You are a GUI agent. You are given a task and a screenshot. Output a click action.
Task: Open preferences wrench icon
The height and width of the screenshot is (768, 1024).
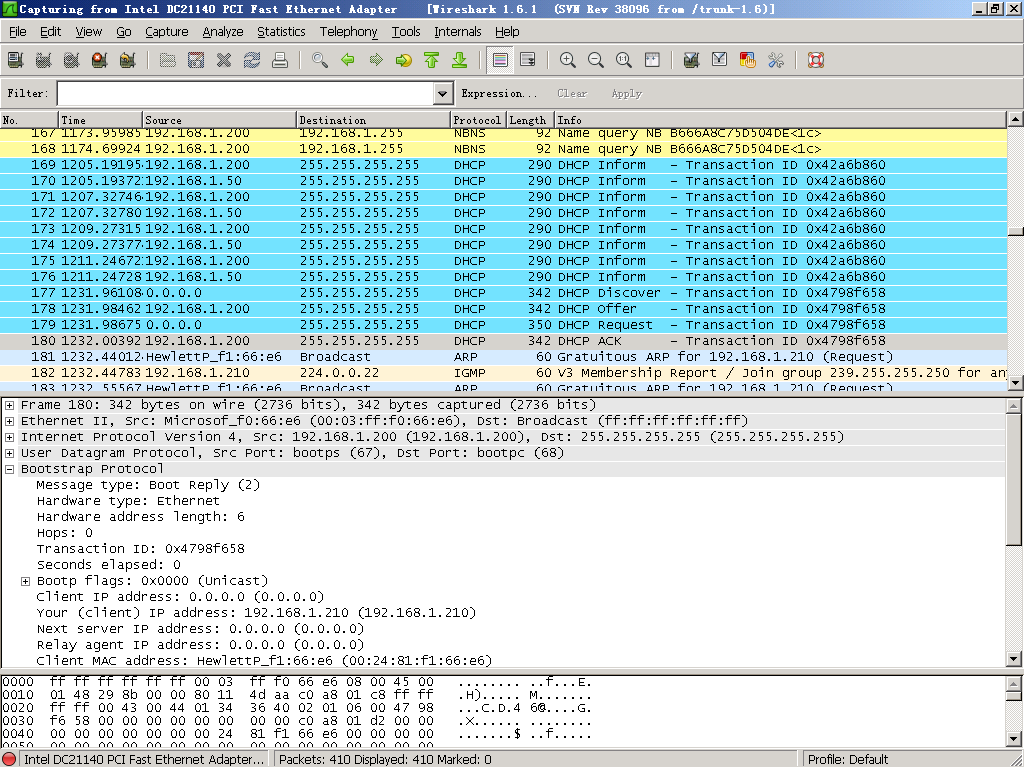click(776, 60)
